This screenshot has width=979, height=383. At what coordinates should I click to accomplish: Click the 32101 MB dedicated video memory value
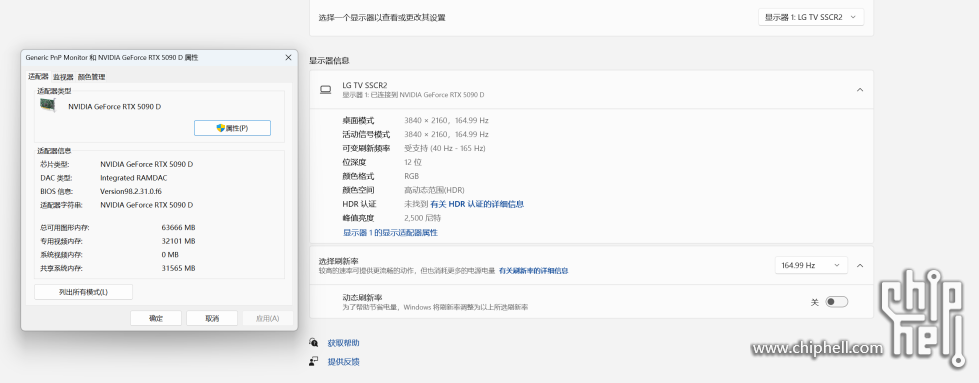tap(178, 241)
